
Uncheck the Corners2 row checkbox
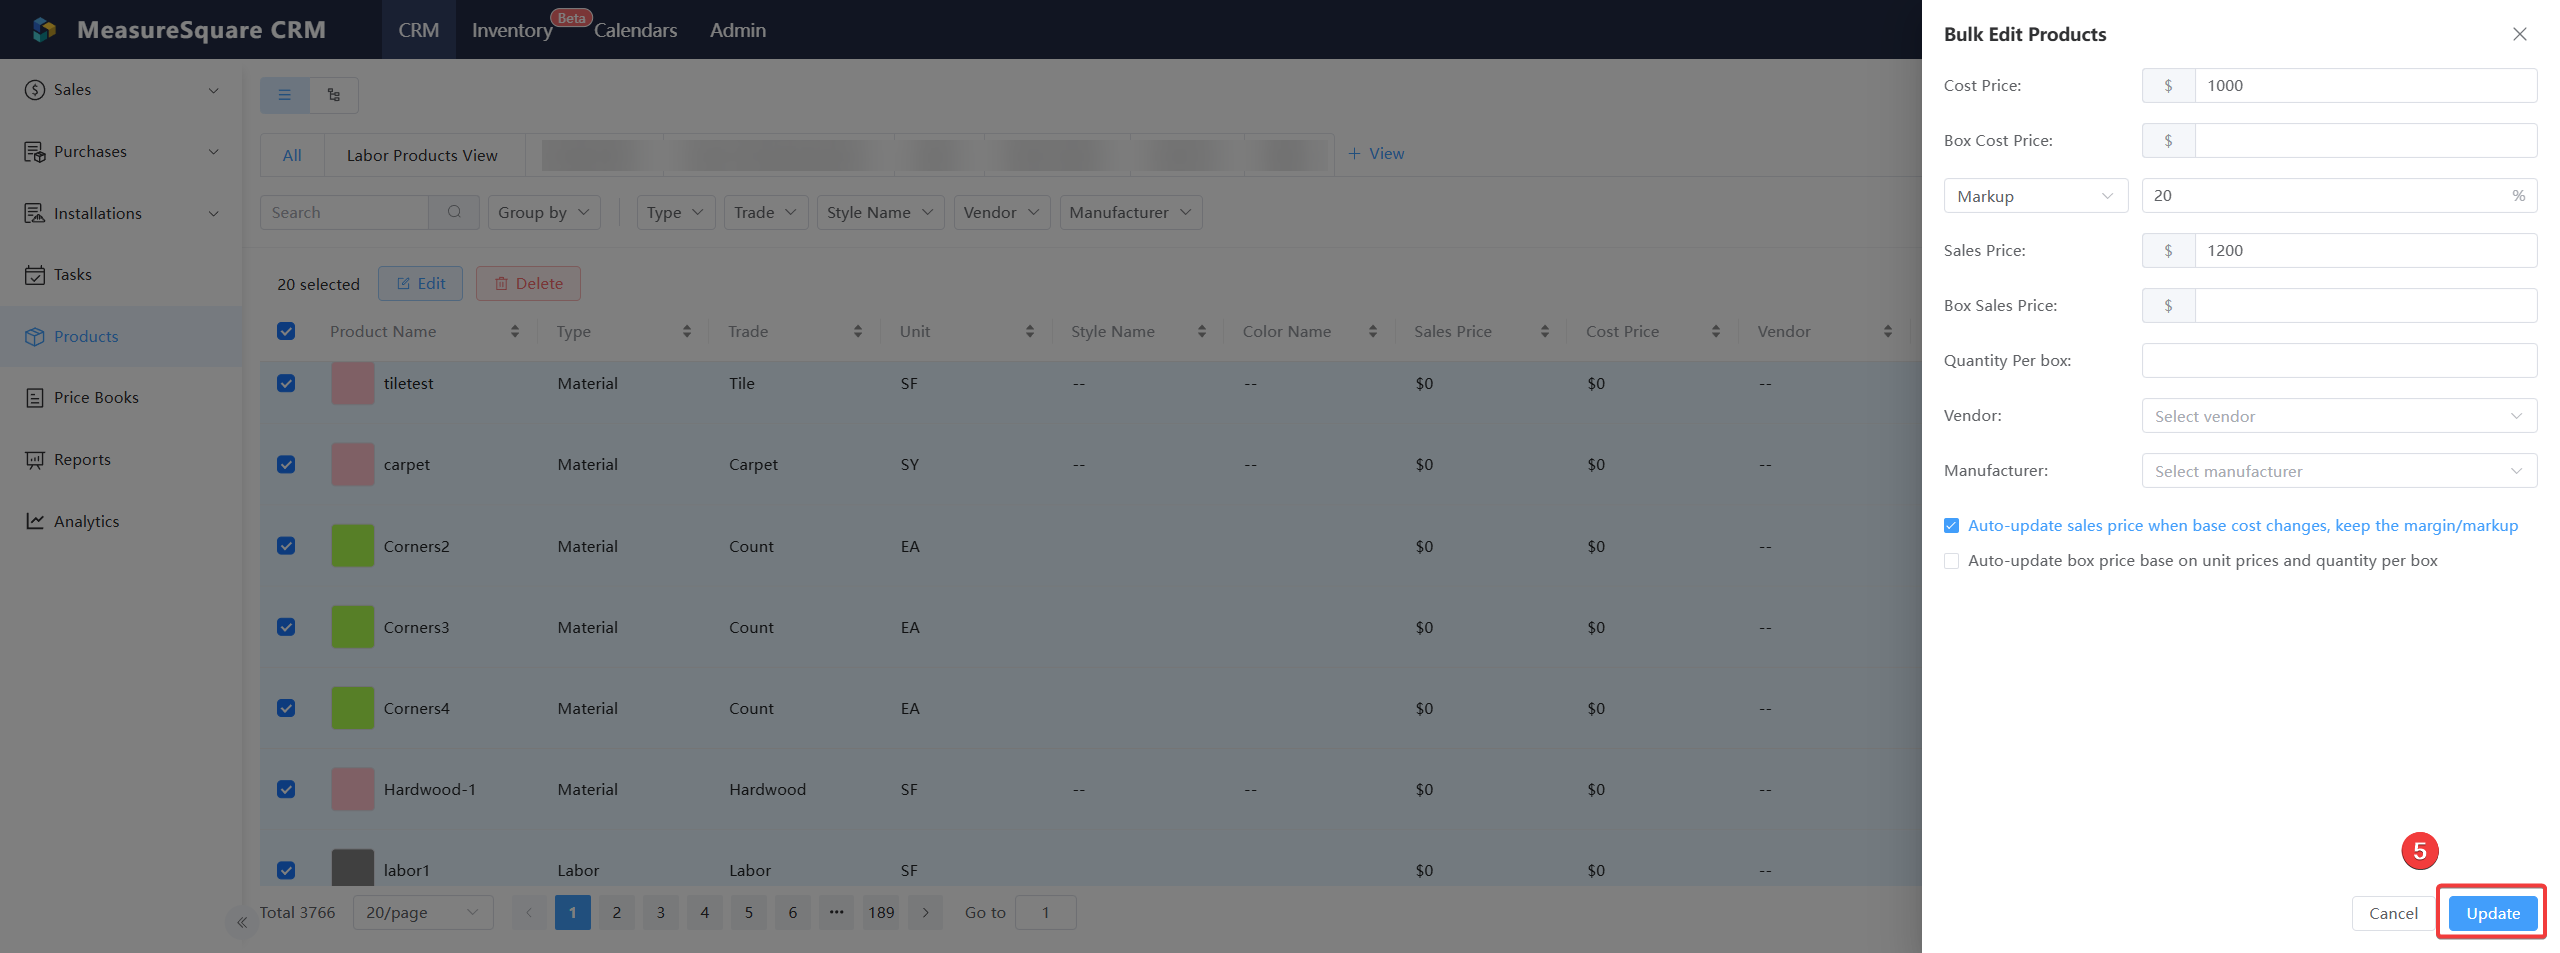click(286, 546)
